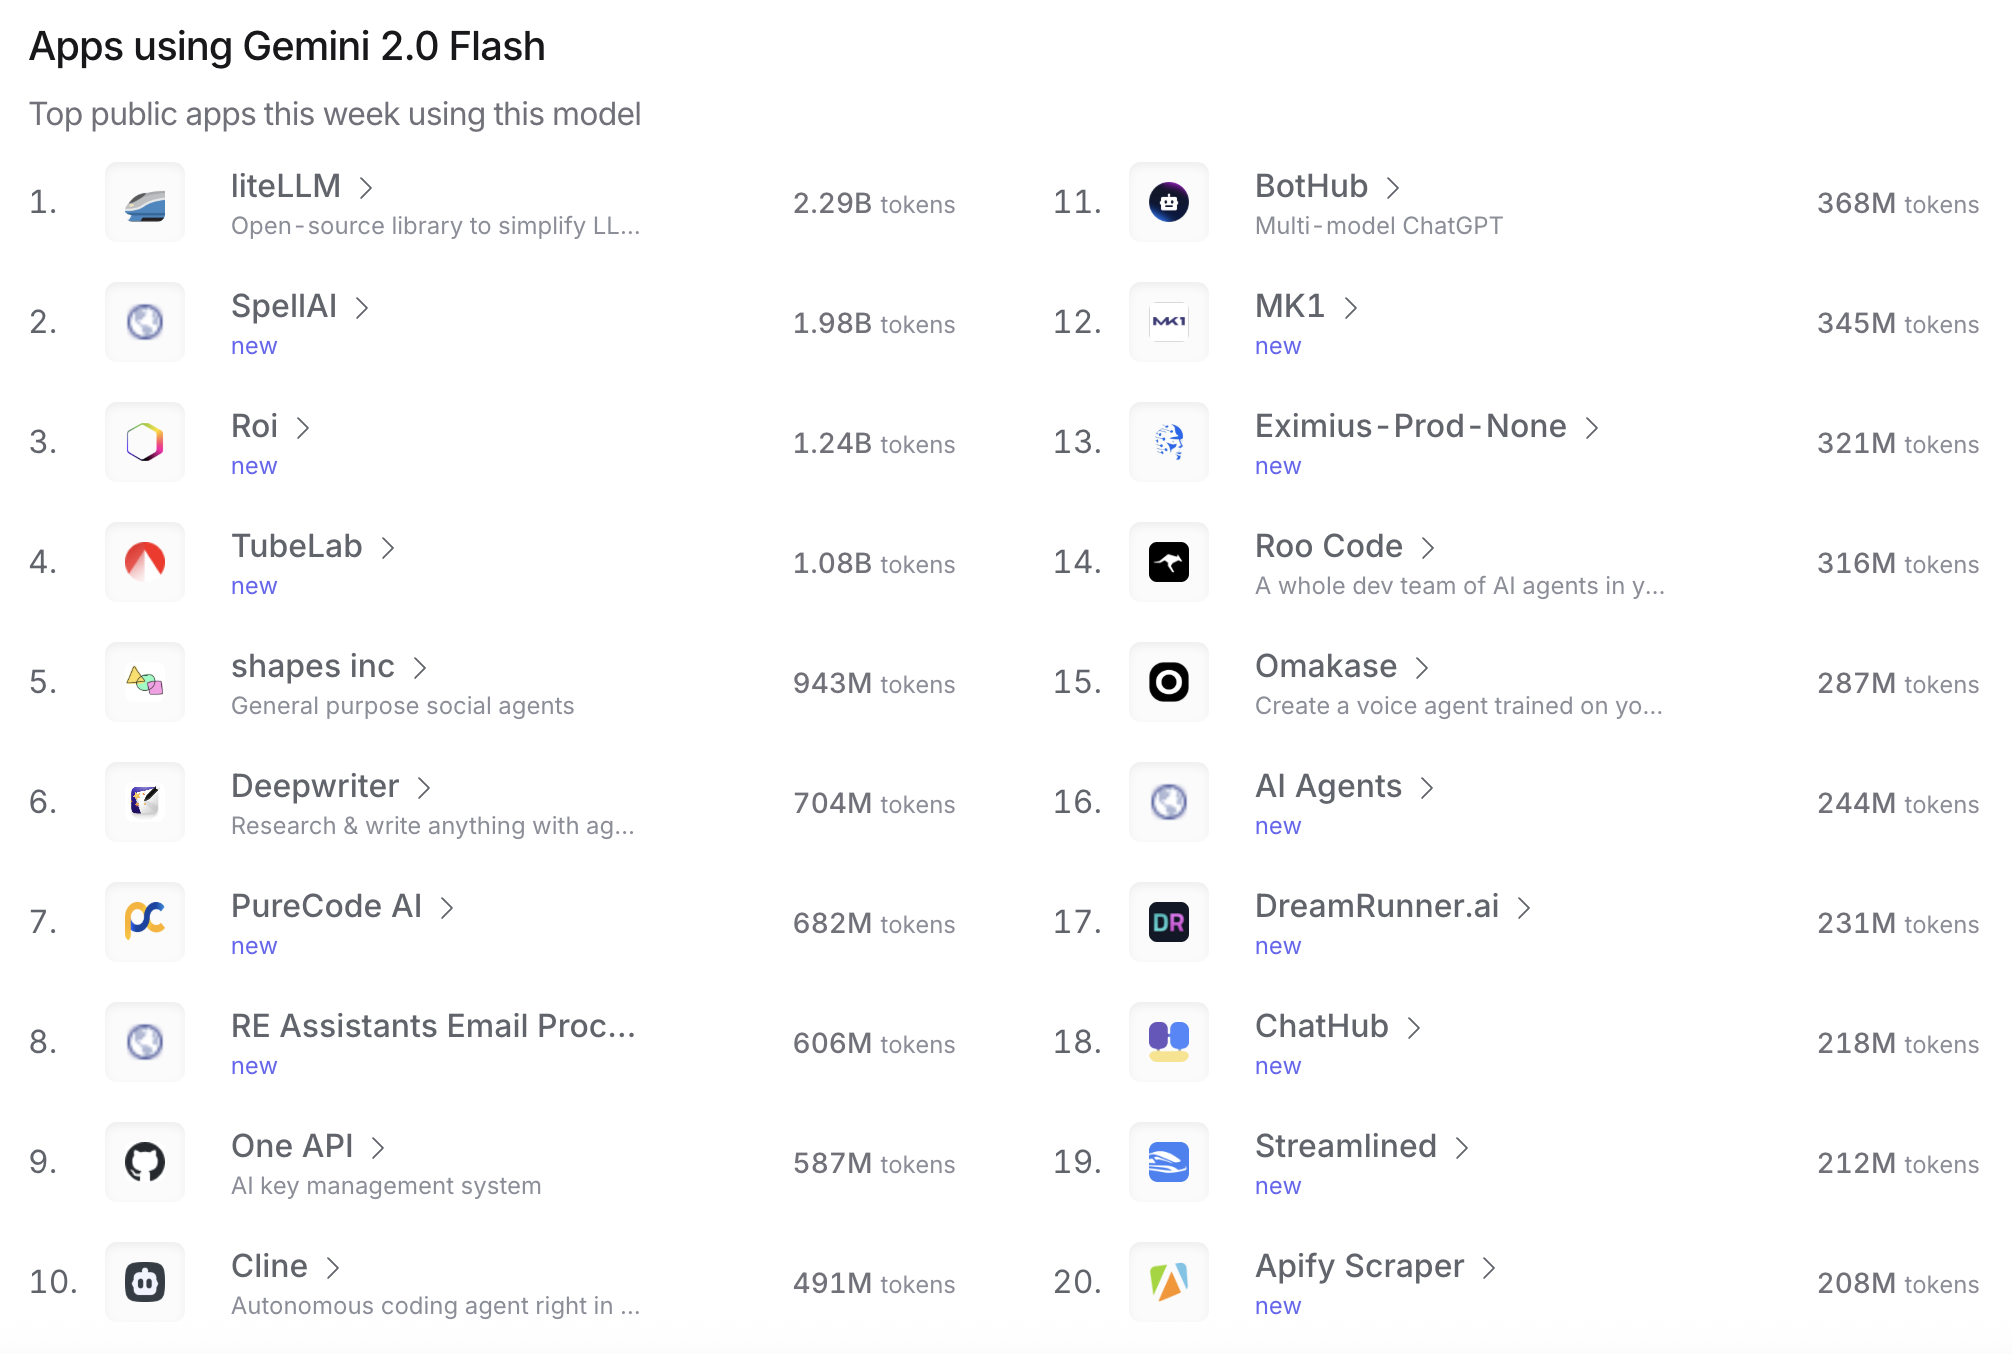
Task: Click the ChatHub purple logo icon
Action: pos(1168,1042)
